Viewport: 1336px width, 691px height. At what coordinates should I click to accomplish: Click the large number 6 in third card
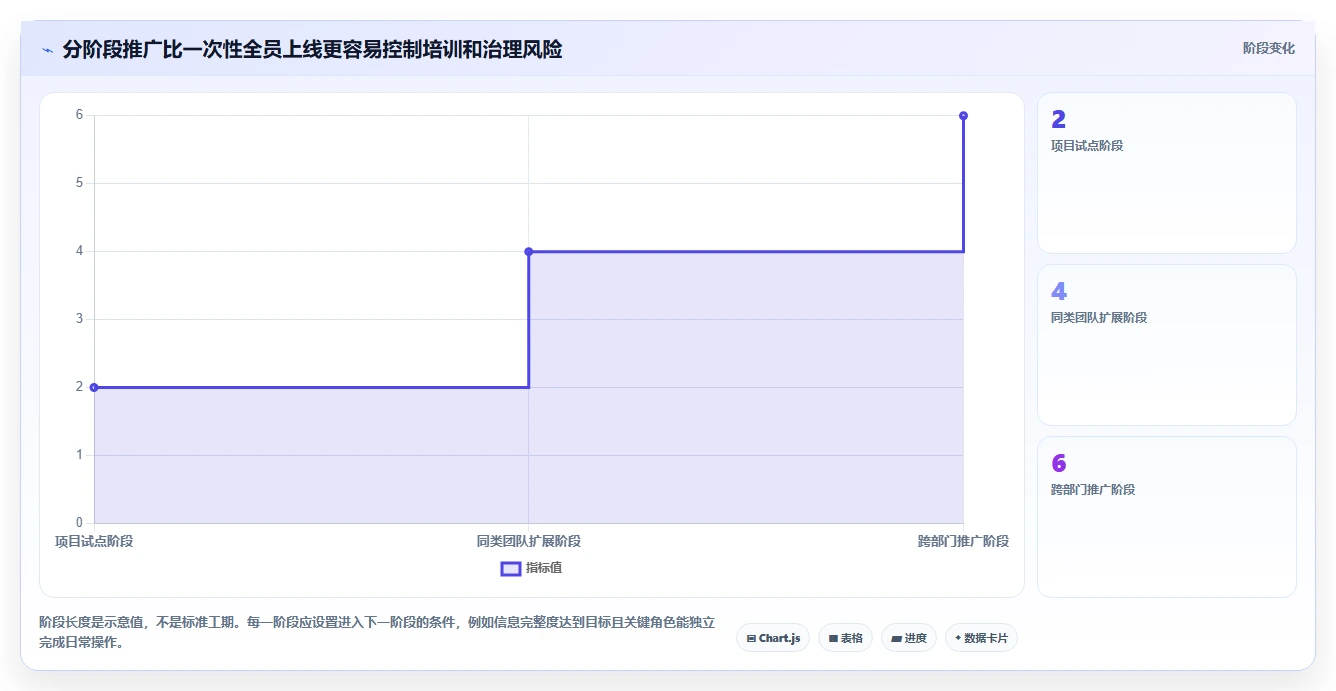1059,464
